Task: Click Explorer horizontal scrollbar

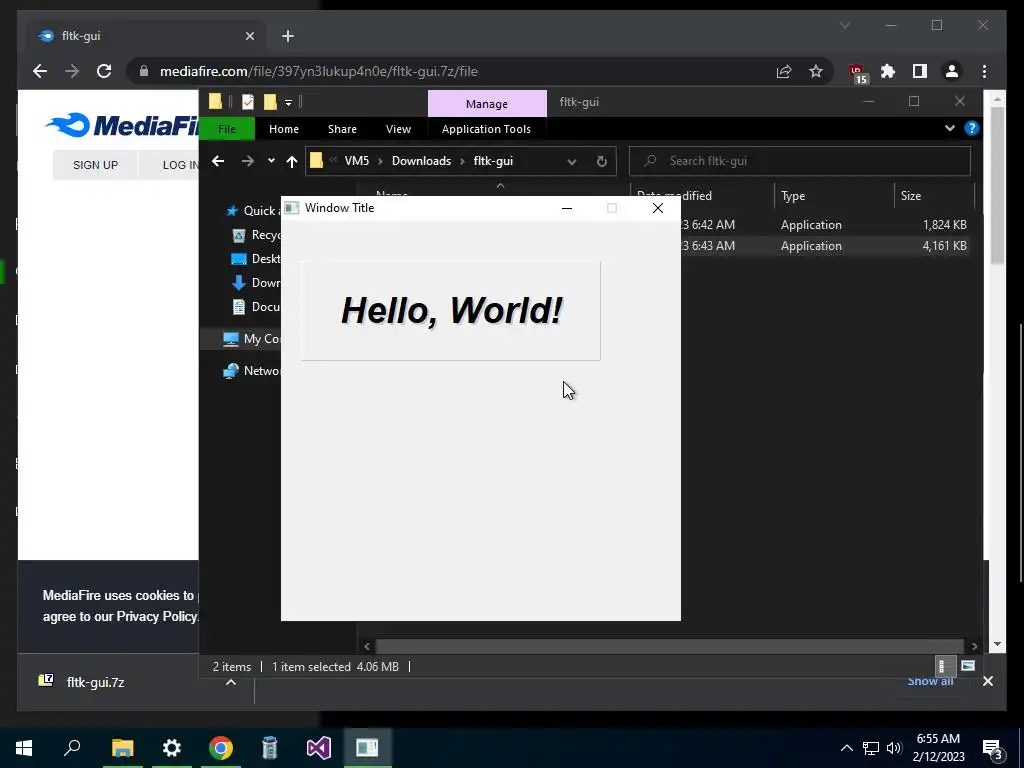Action: pos(669,646)
